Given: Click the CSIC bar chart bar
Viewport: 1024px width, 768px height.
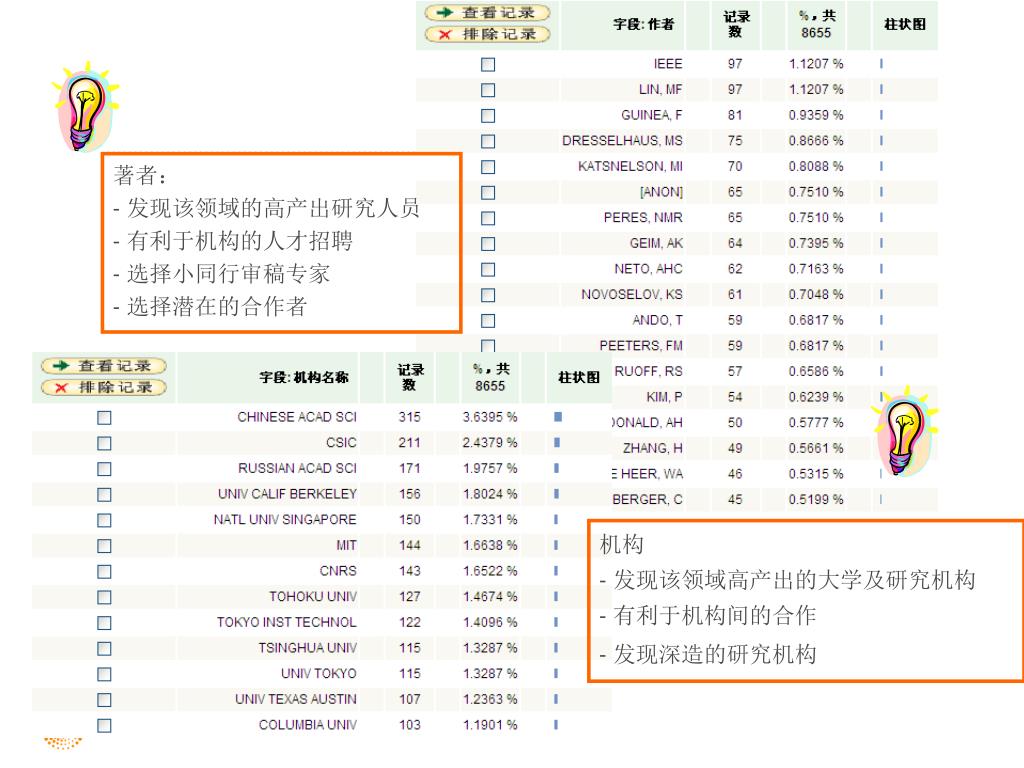Looking at the screenshot, I should point(557,442).
